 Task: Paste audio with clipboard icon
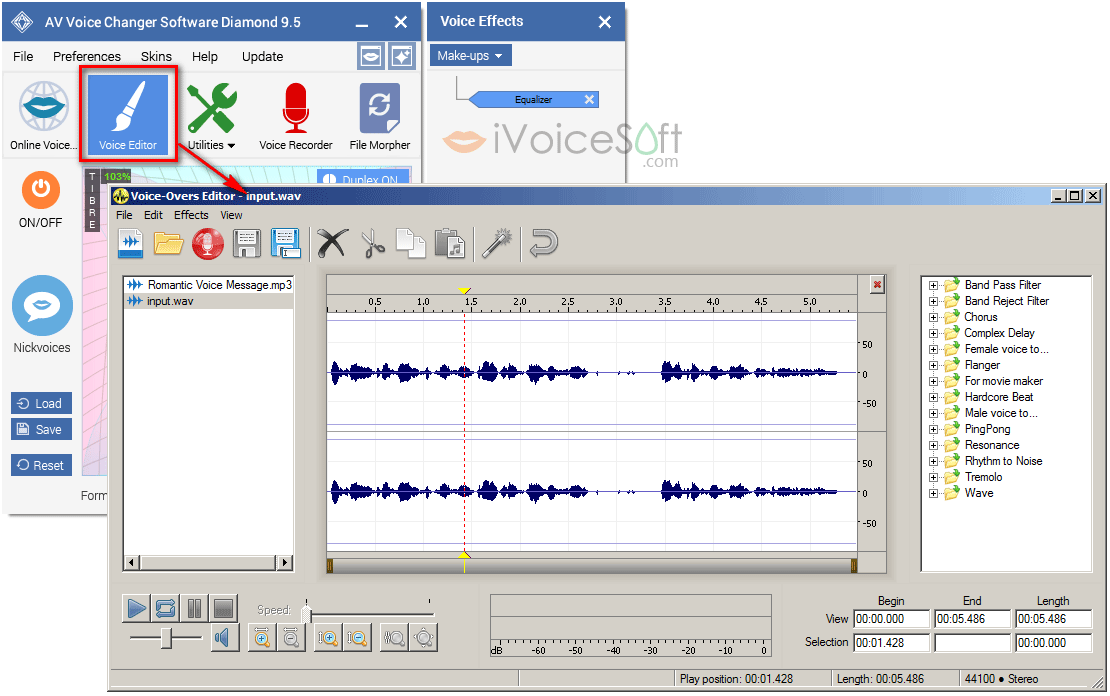(x=450, y=243)
